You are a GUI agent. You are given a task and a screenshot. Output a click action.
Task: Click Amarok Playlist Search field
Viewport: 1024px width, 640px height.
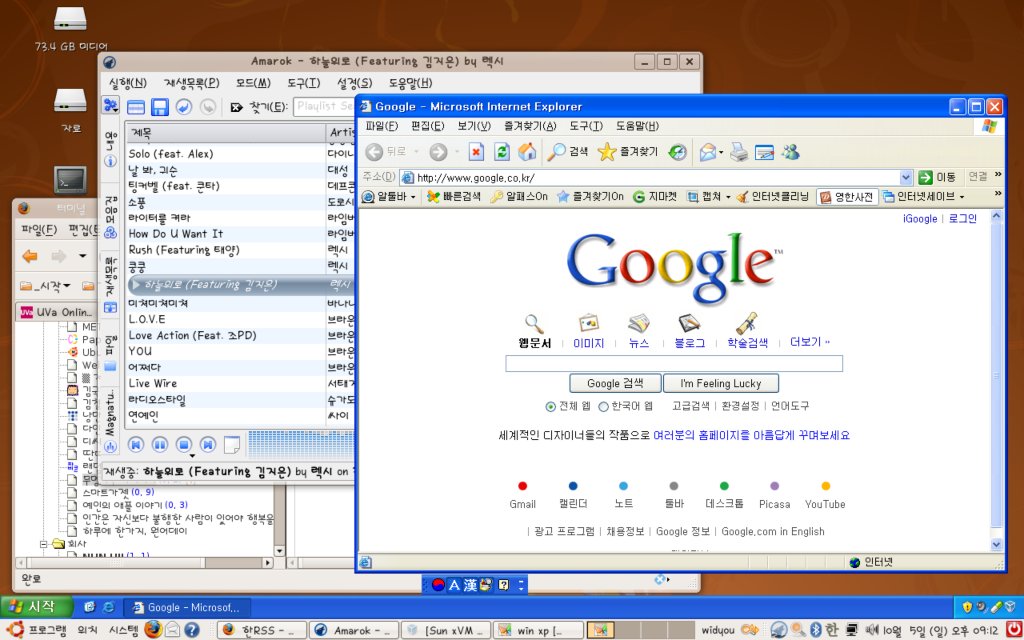(x=324, y=106)
